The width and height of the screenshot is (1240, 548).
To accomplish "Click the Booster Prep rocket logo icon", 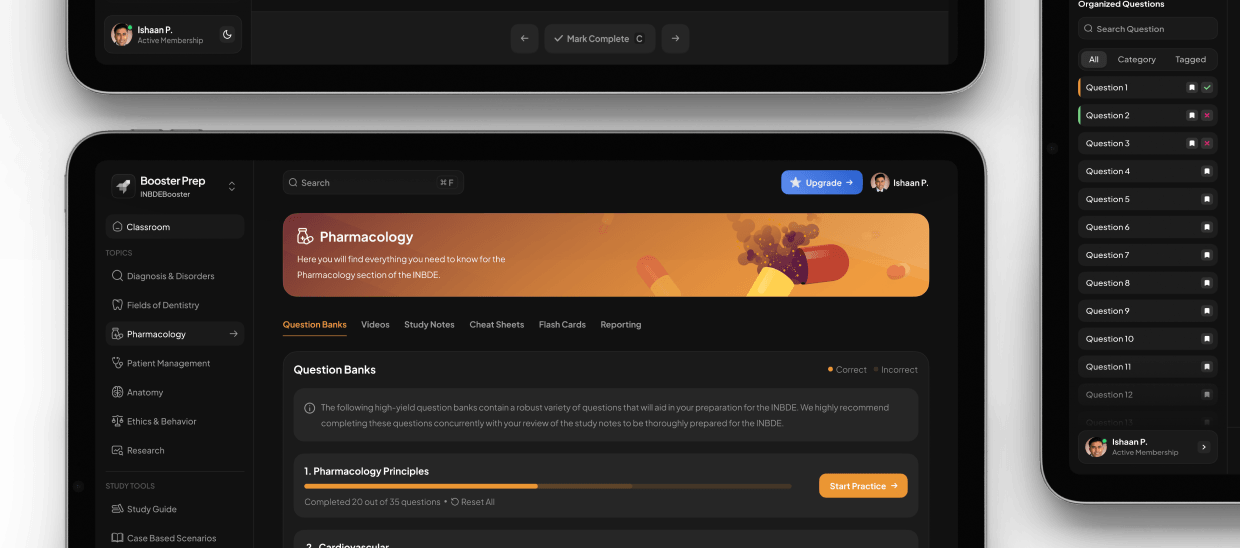I will (123, 186).
